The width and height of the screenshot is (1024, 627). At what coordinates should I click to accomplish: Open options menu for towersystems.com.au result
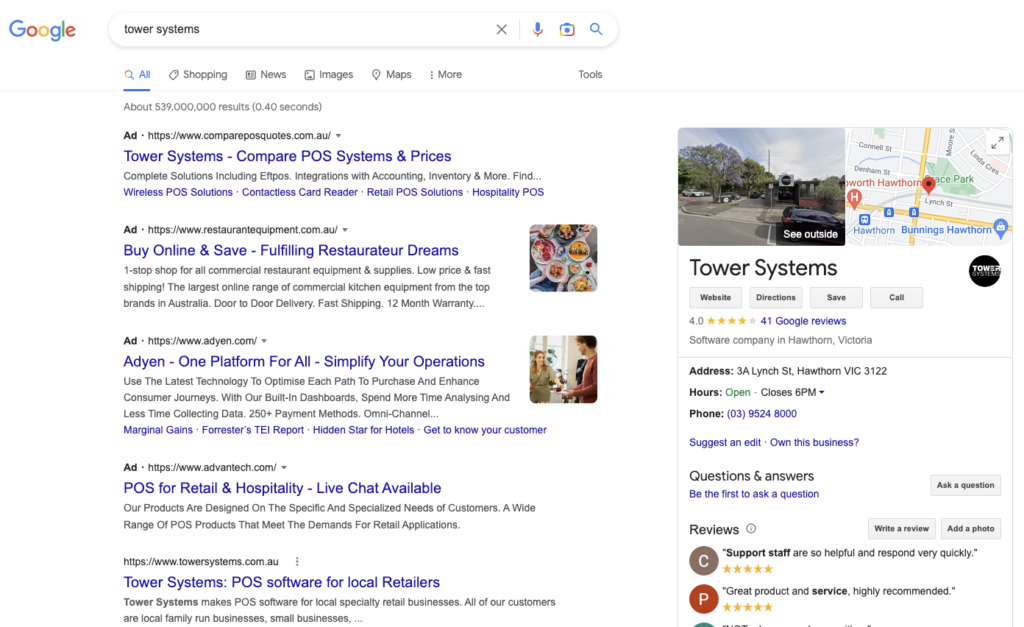(x=297, y=562)
